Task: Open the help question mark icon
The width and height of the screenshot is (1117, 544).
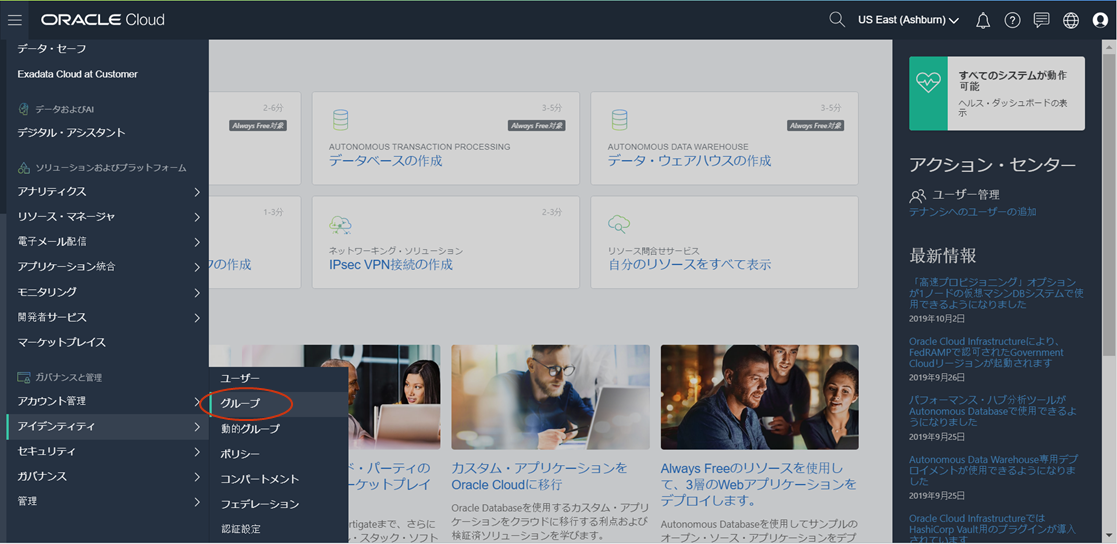Action: coord(1012,20)
